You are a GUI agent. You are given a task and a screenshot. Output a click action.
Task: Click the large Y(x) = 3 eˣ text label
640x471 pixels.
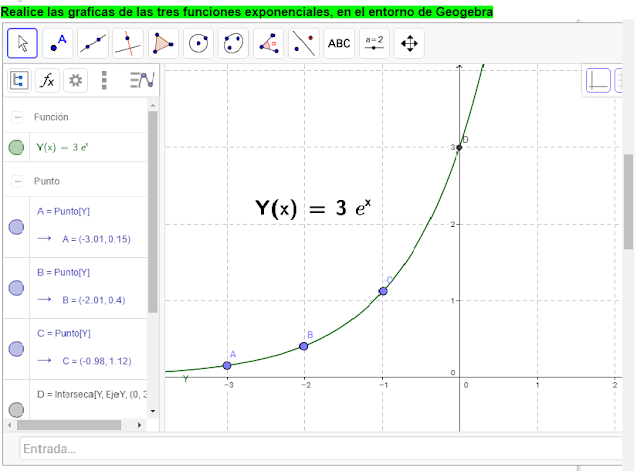tap(313, 208)
